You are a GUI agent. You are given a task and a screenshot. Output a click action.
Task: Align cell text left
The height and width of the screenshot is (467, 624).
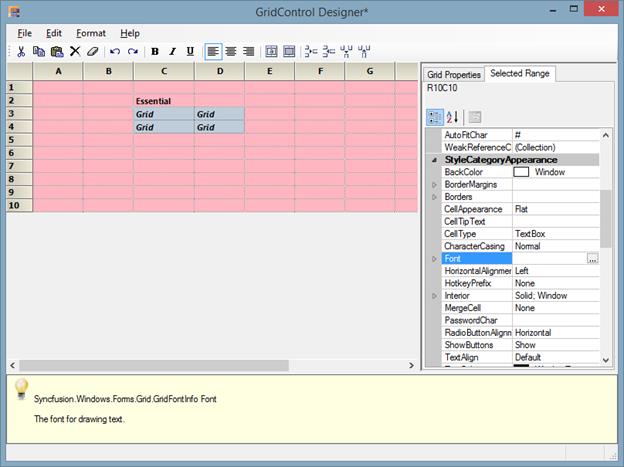click(x=213, y=52)
